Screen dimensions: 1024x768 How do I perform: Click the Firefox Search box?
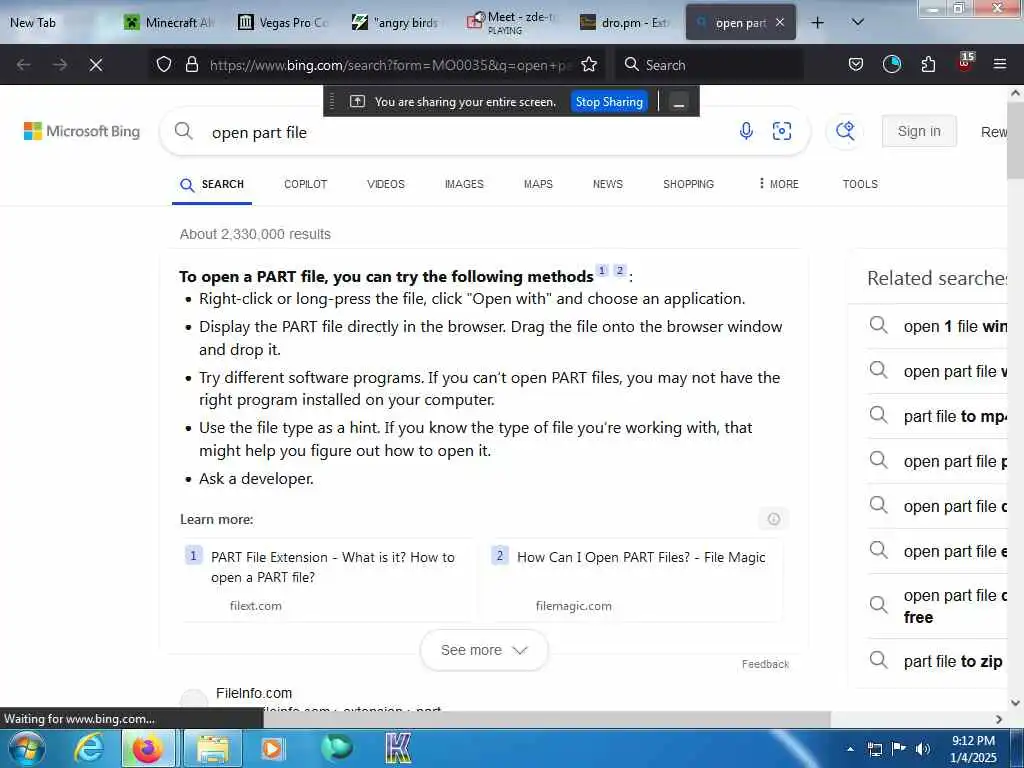[709, 65]
